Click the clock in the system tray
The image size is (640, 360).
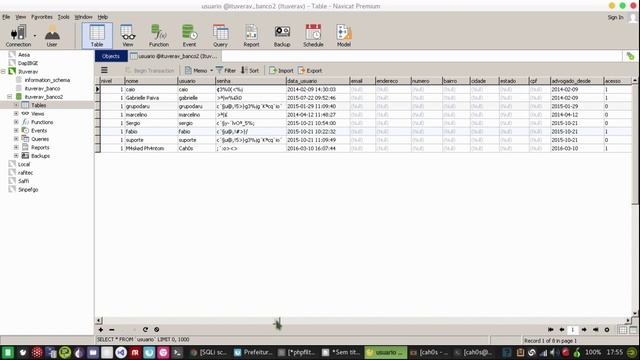(x=614, y=352)
